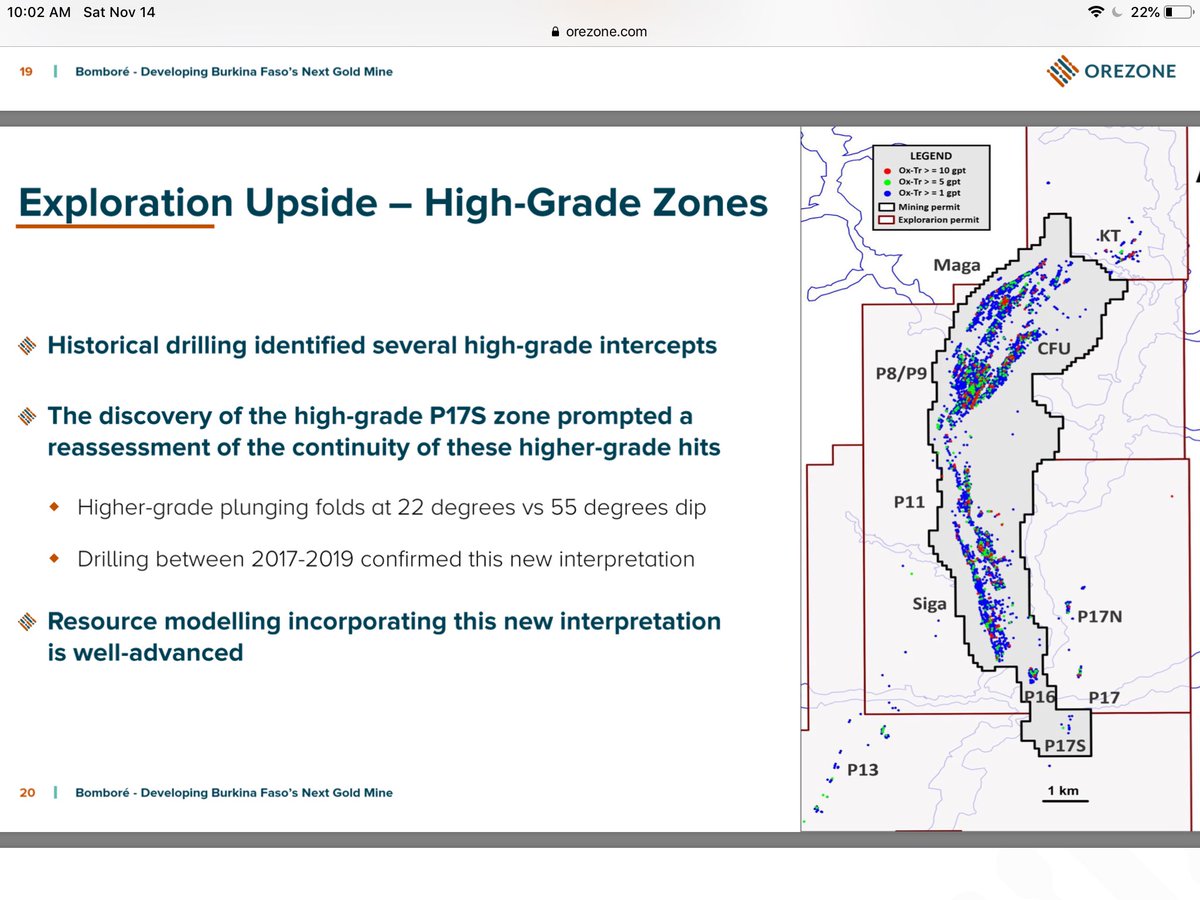This screenshot has height=900, width=1200.
Task: Click the 1 km scale bar
Action: [1065, 791]
